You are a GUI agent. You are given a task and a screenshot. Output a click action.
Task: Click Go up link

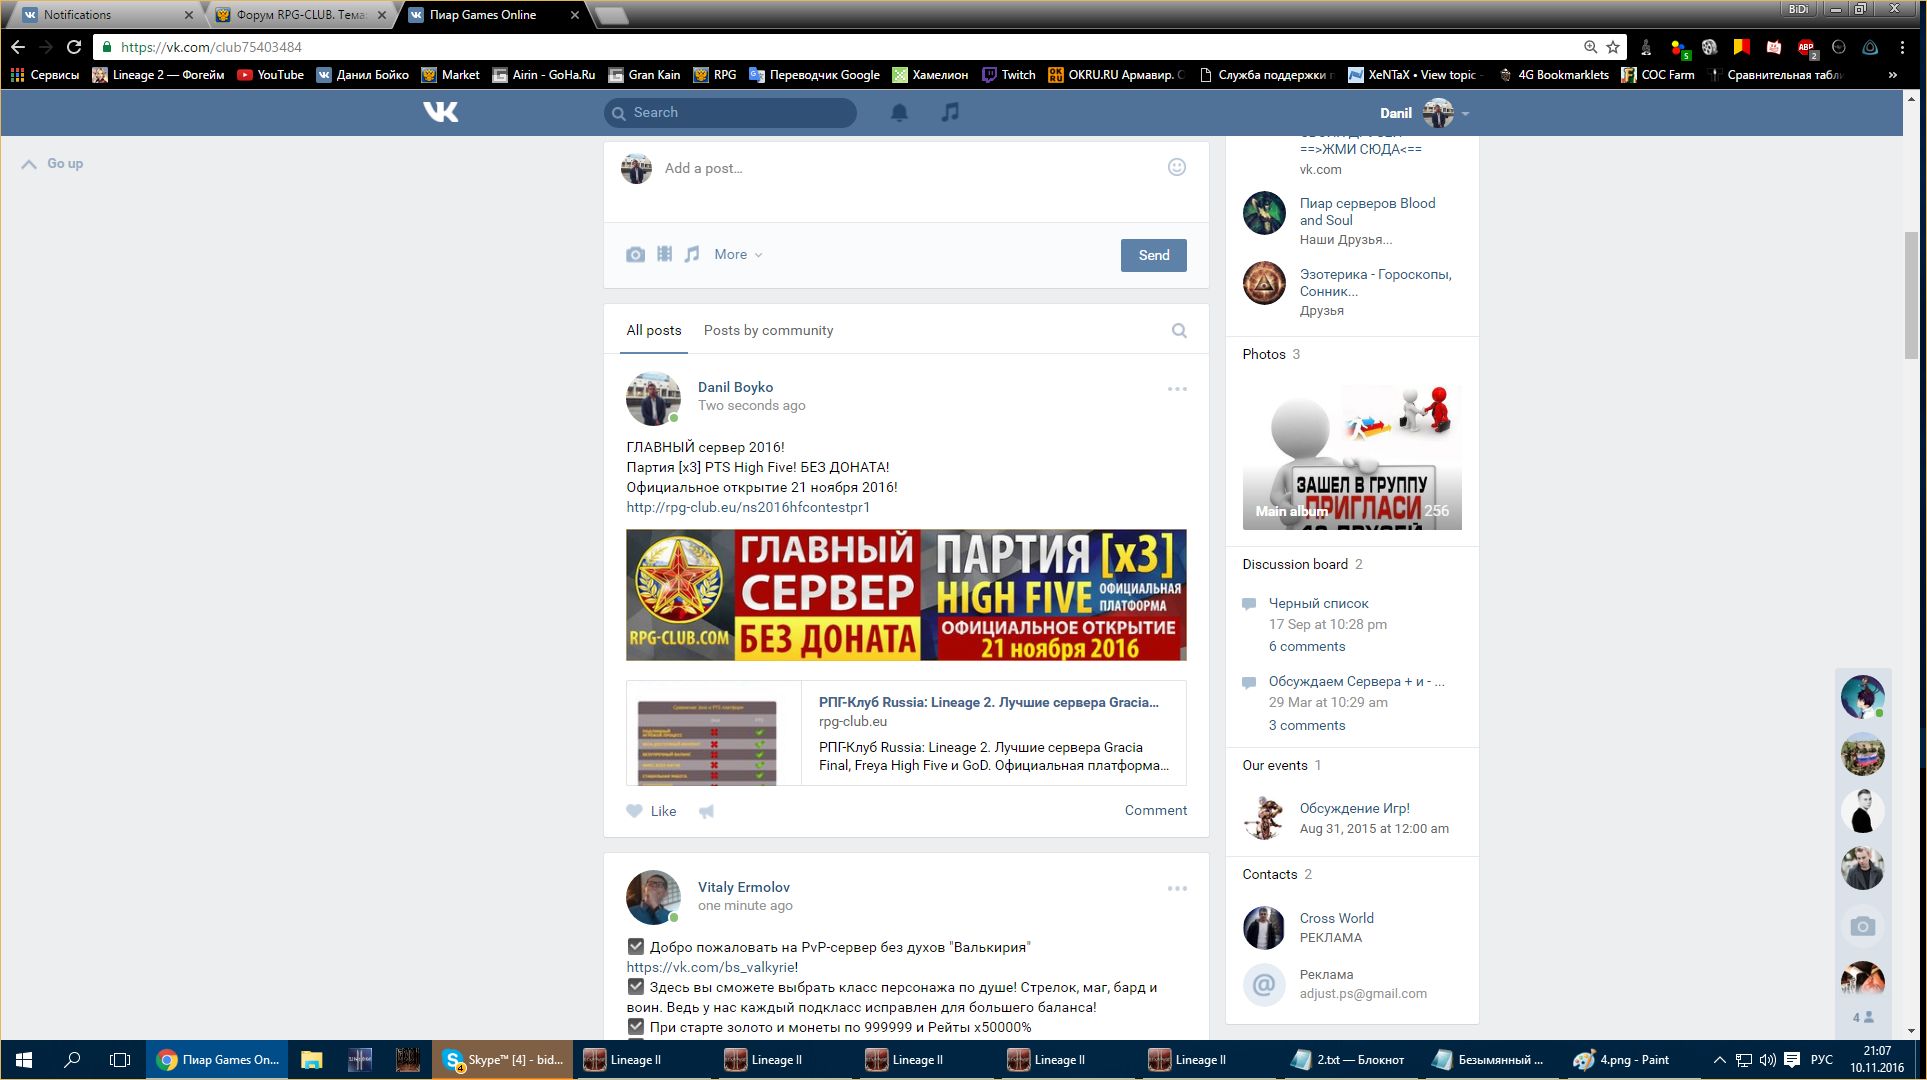tap(53, 164)
